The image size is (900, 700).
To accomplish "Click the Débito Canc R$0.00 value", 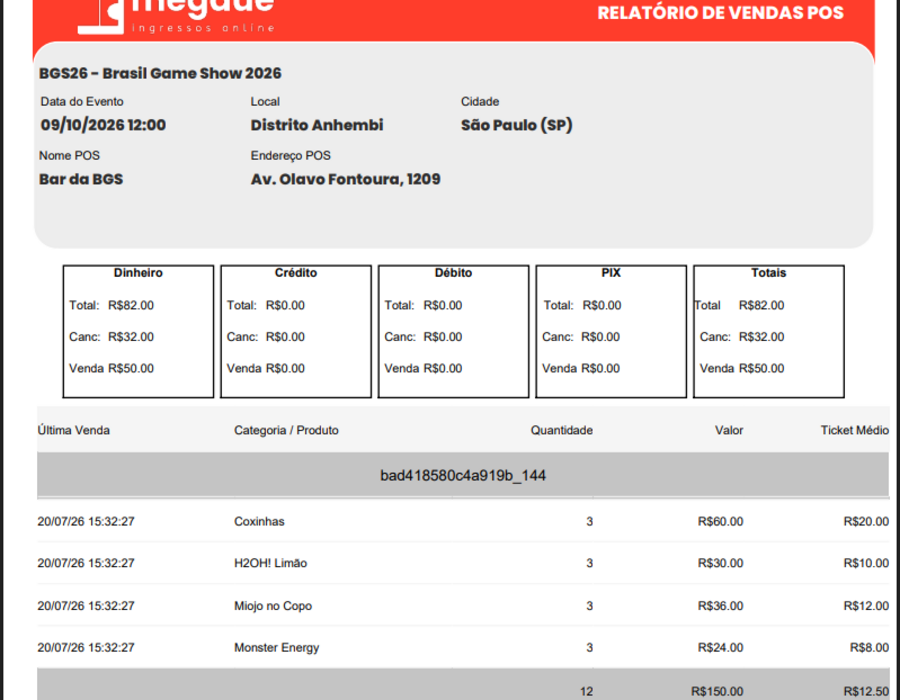I will 443,337.
